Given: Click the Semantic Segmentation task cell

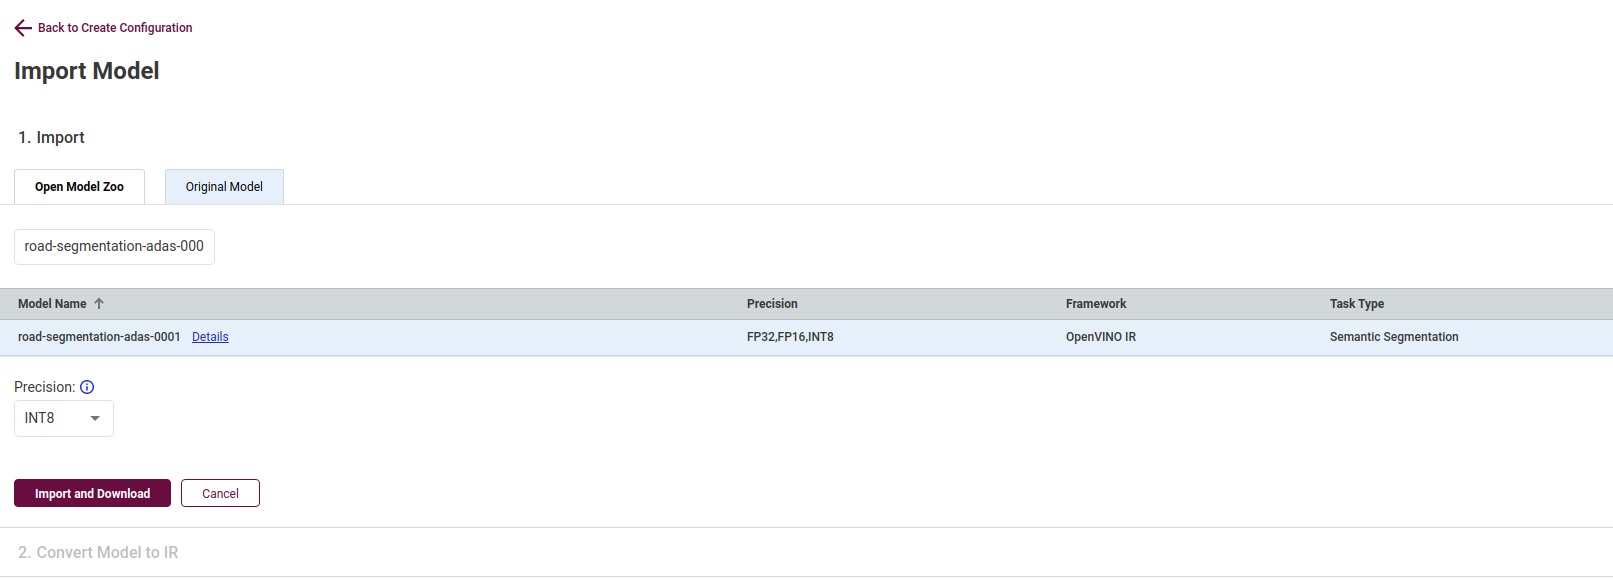Looking at the screenshot, I should point(1394,337).
